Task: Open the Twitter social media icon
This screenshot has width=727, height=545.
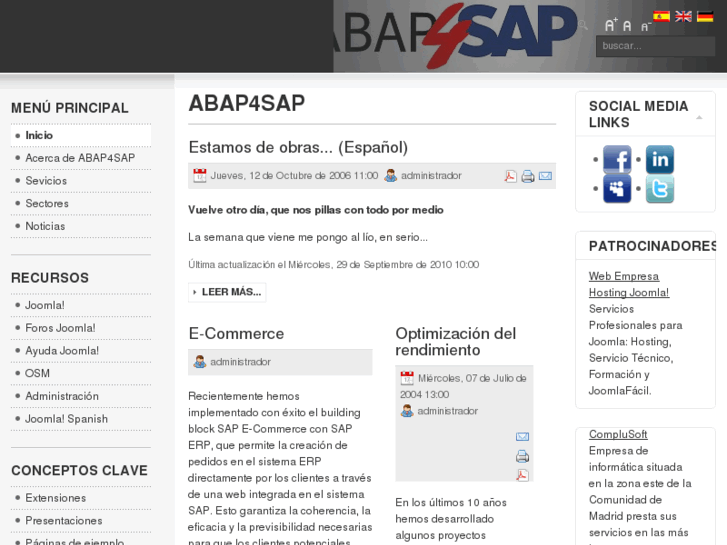Action: coord(659,189)
